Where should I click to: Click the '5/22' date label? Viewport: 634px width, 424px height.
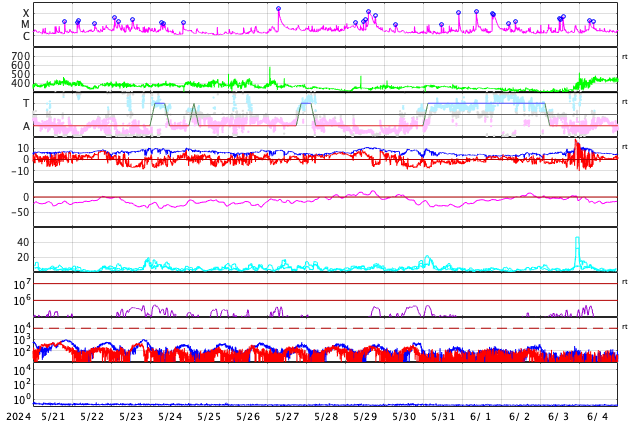point(92,417)
